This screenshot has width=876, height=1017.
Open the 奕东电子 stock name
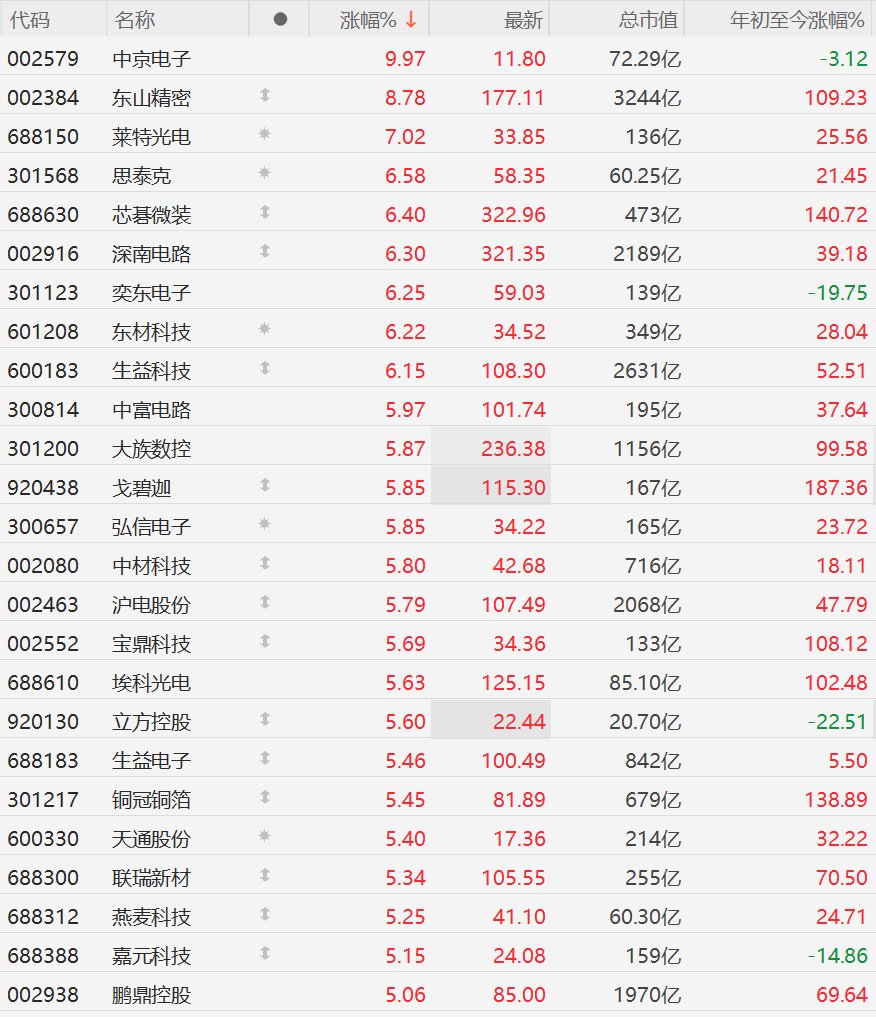point(151,293)
